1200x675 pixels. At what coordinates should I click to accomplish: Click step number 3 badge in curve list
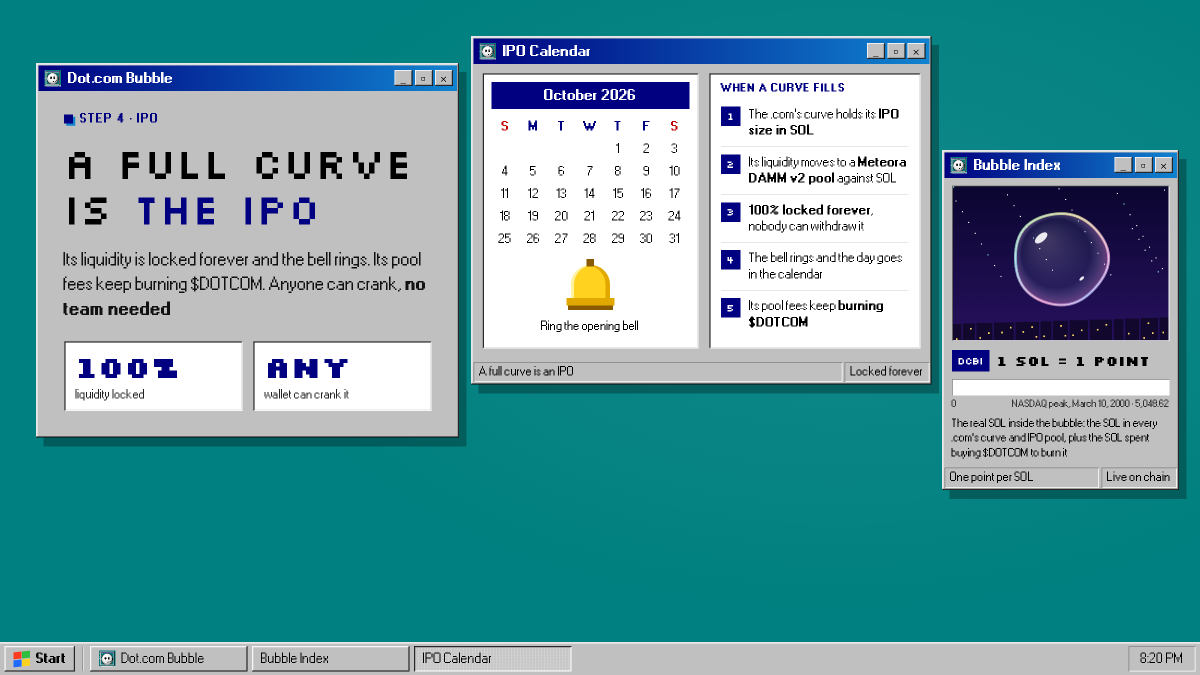(x=730, y=212)
